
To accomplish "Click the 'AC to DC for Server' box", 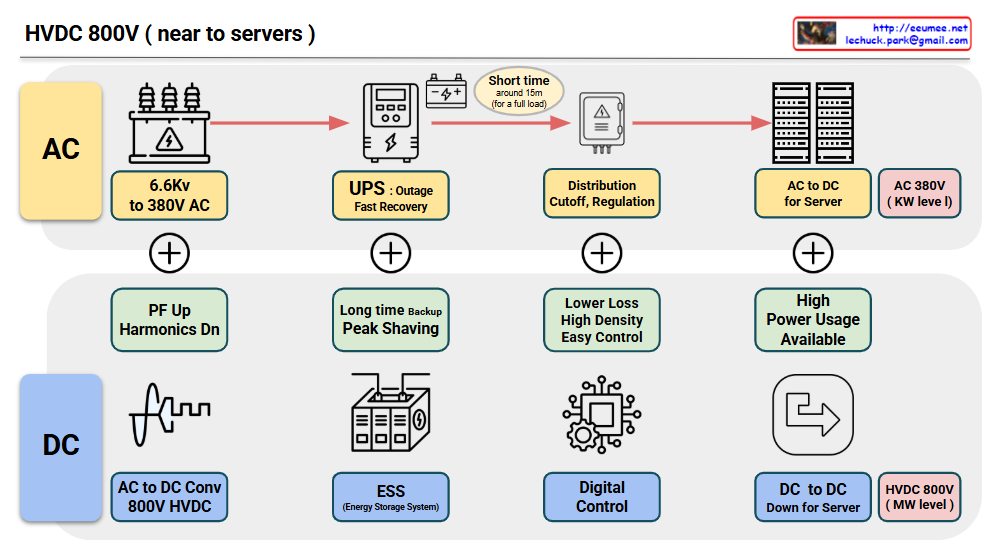I will click(x=813, y=193).
